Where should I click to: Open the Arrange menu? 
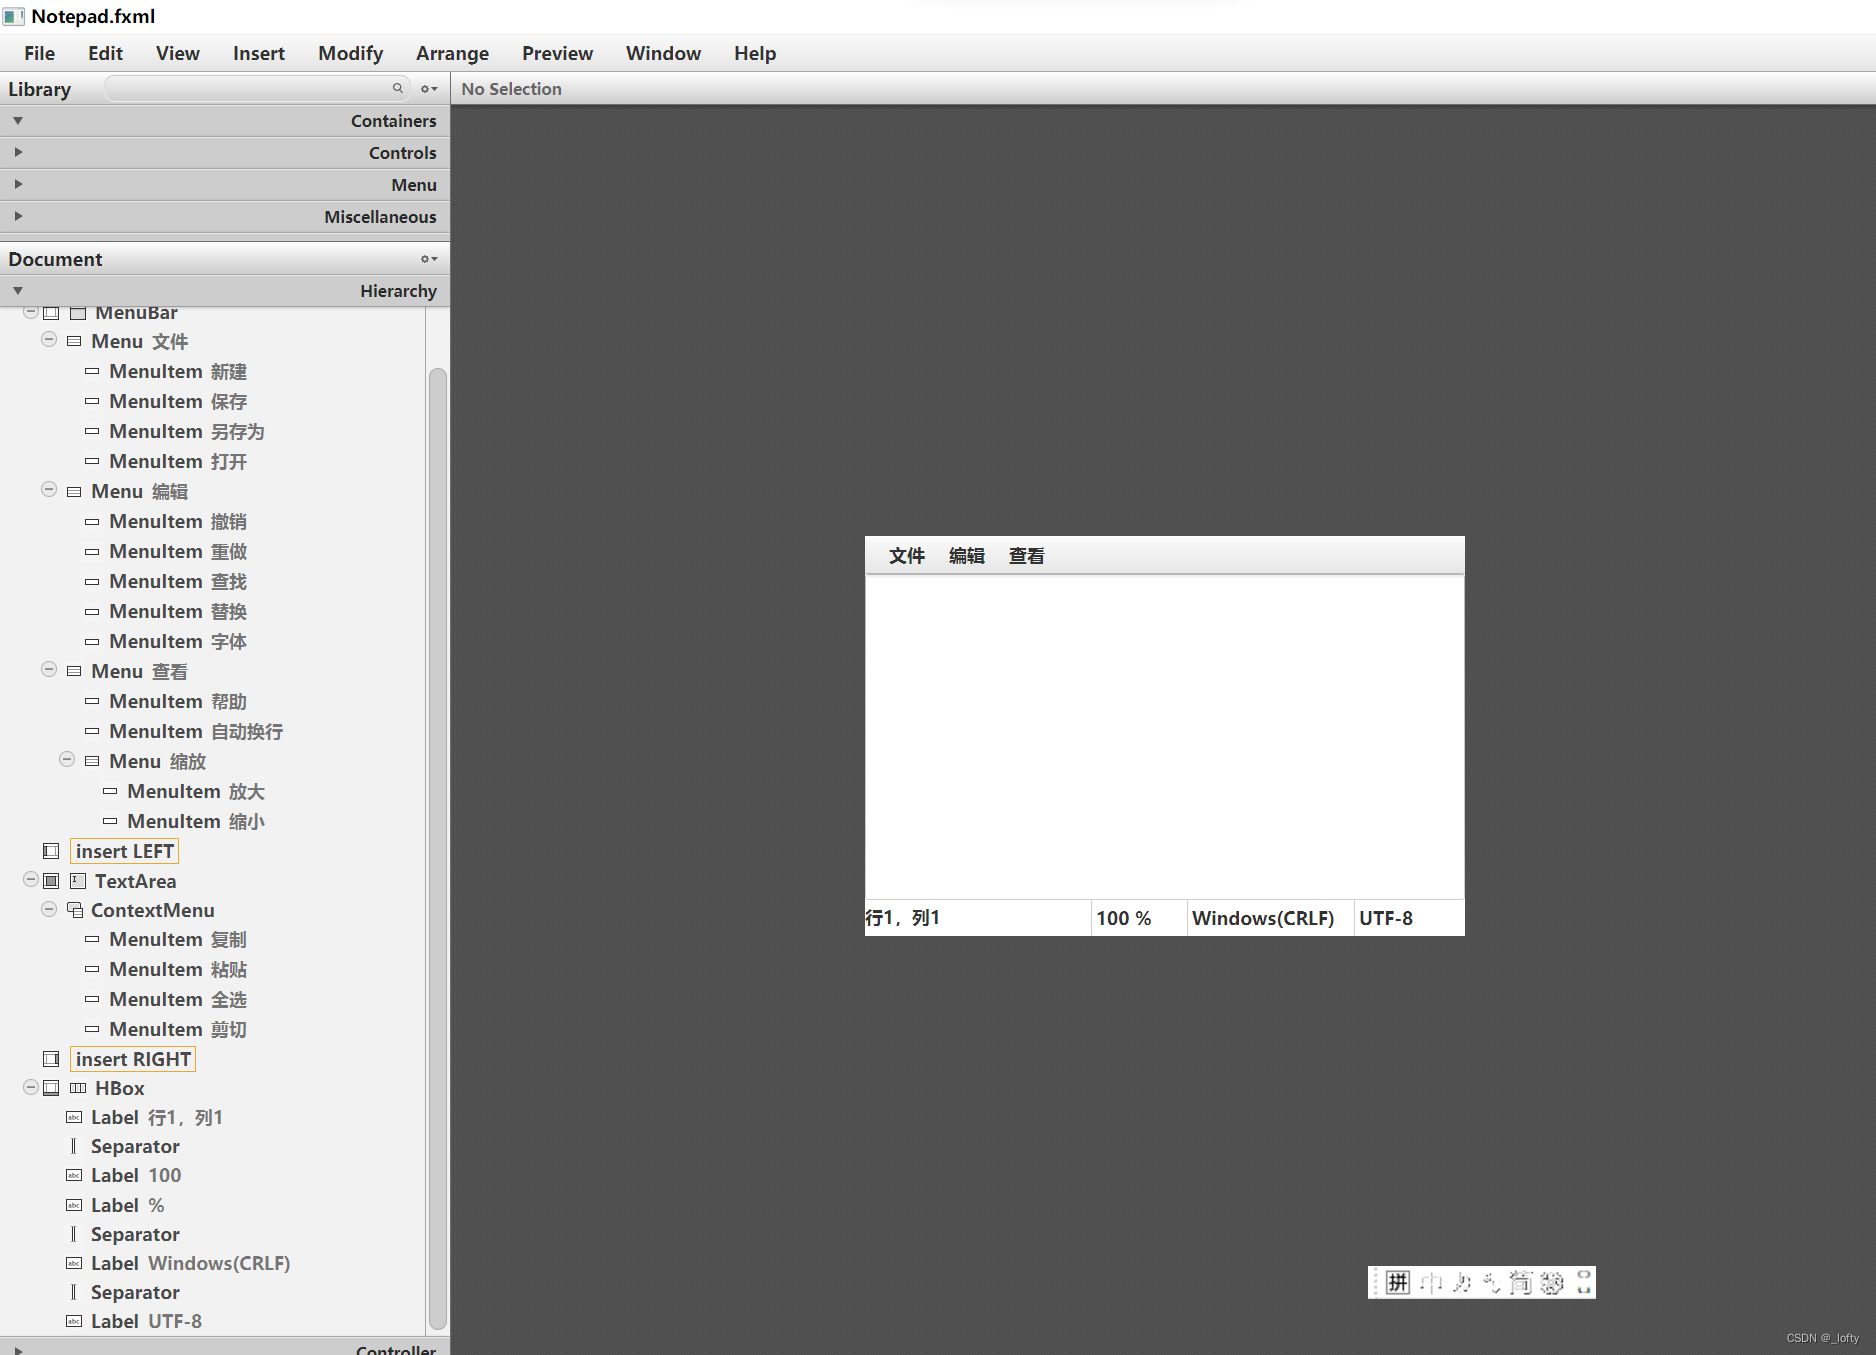pos(452,53)
